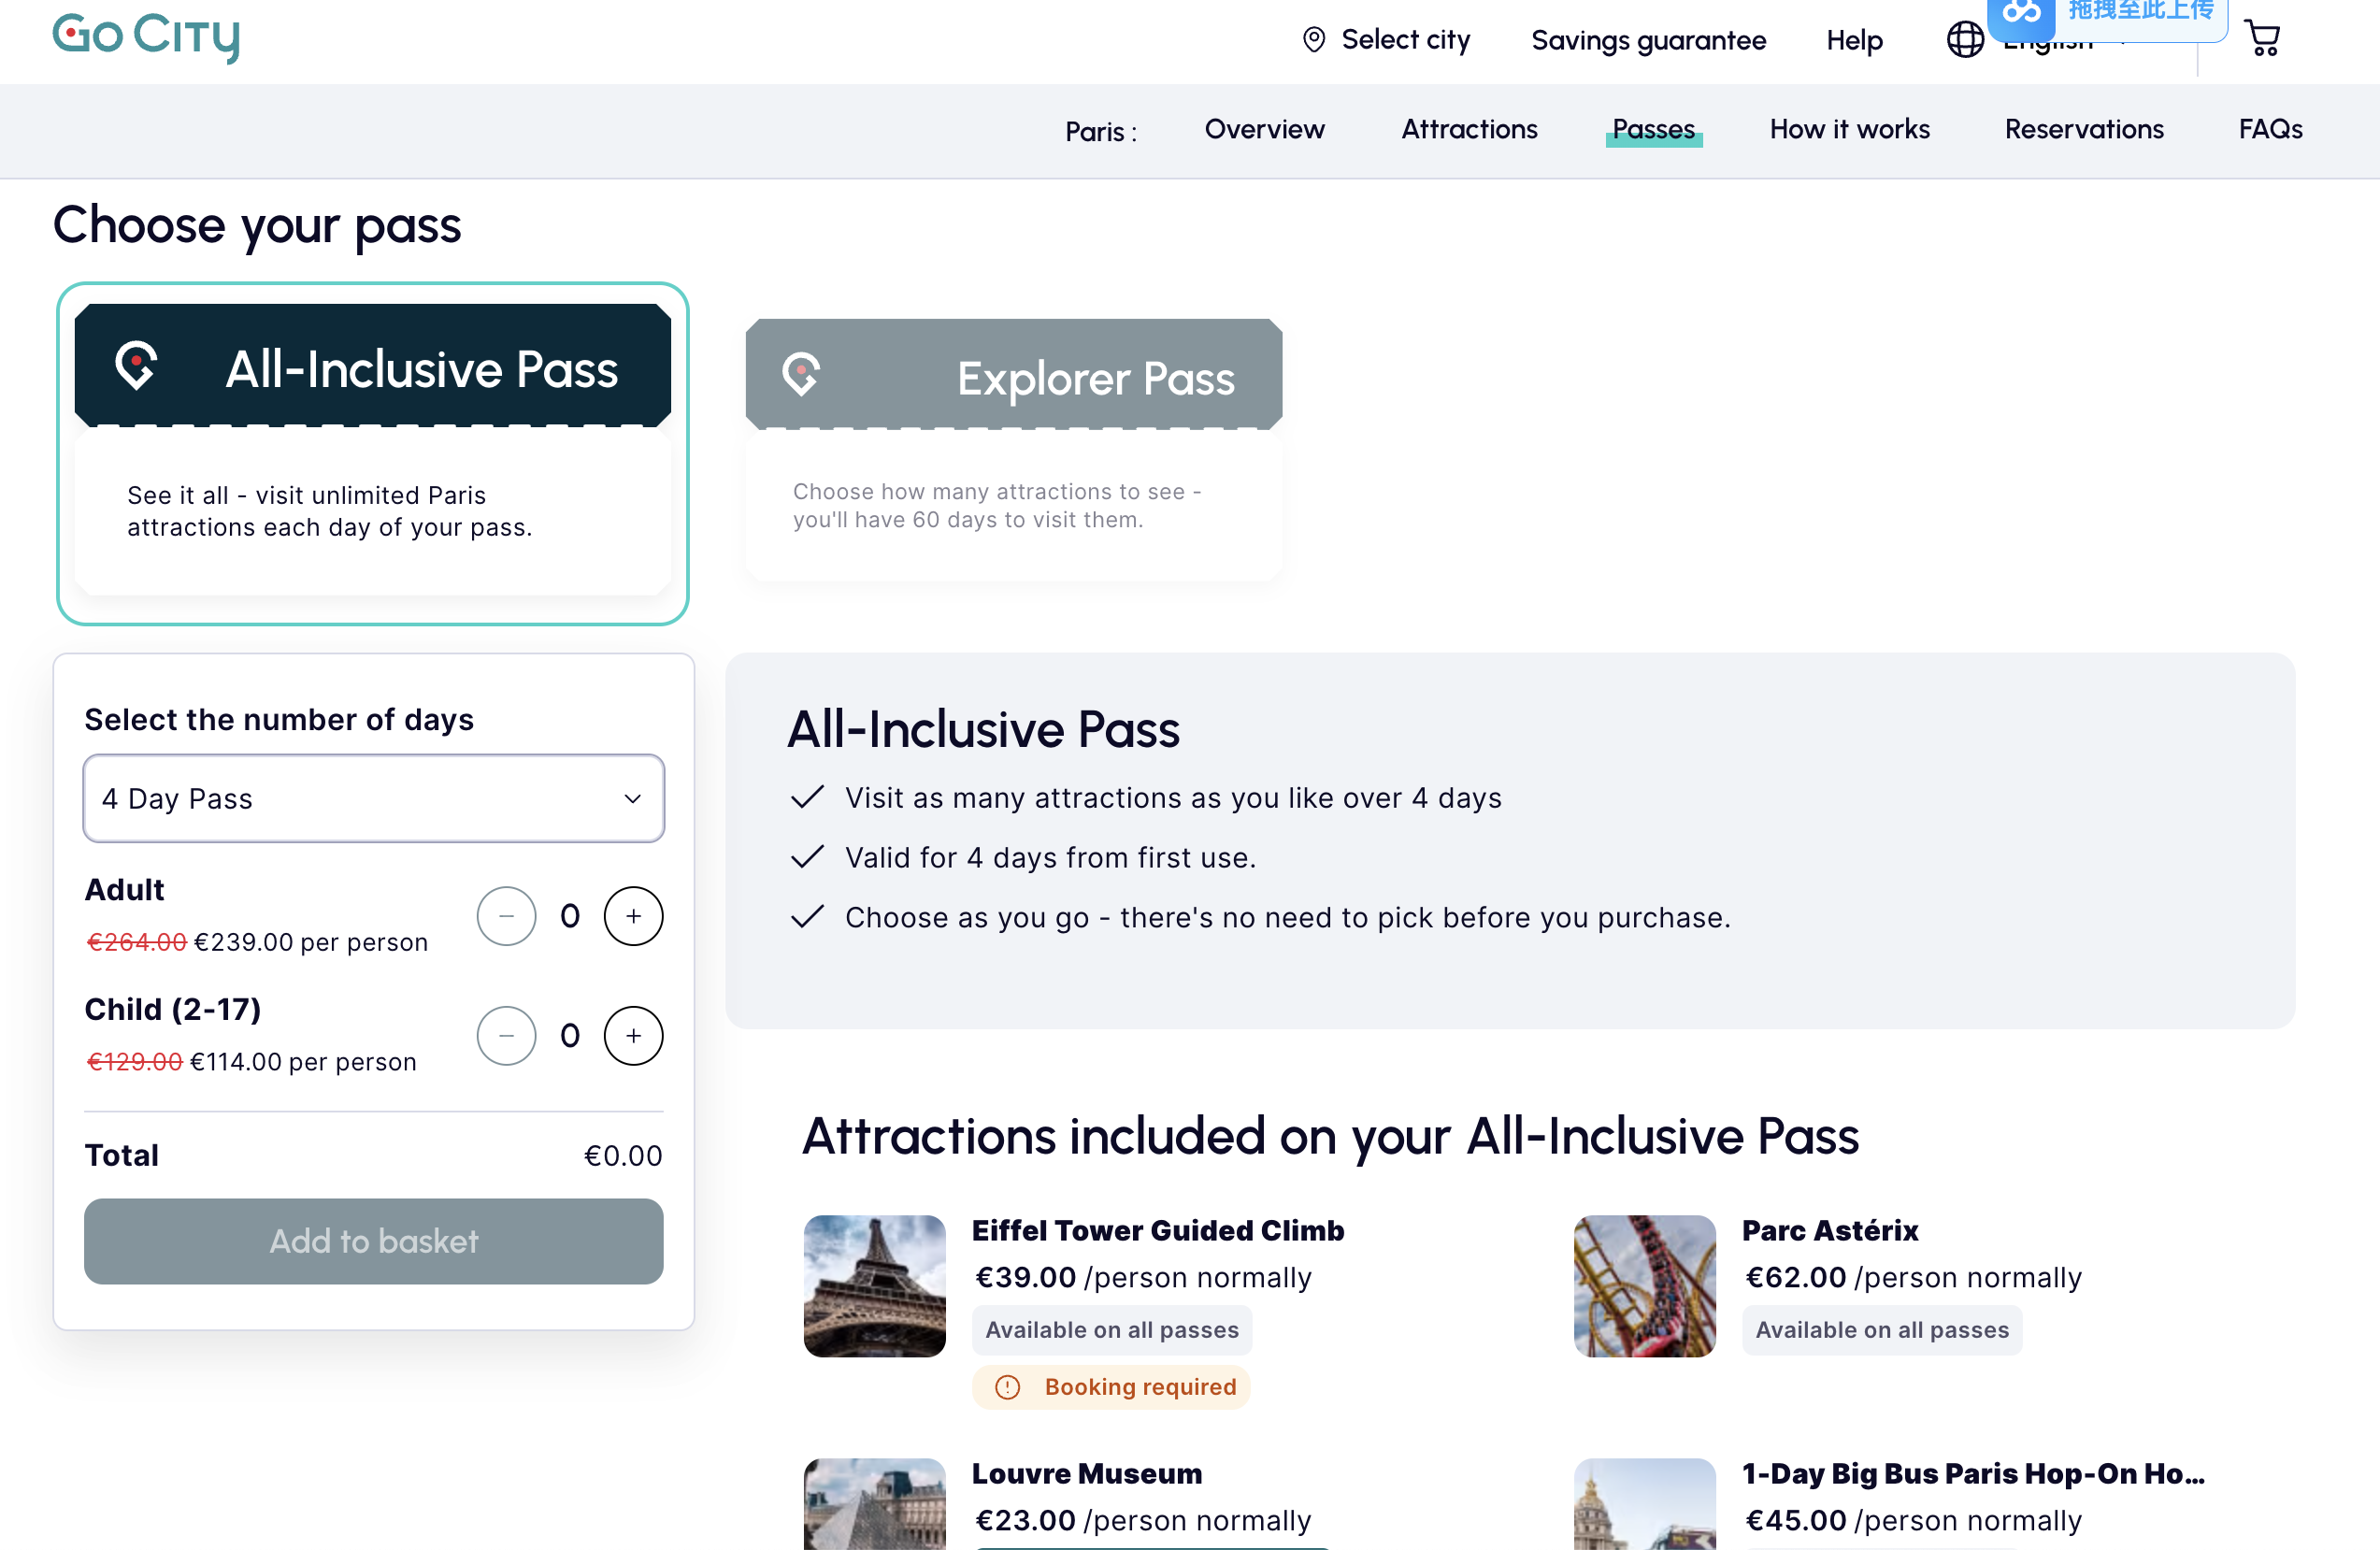Open the FAQs tab
The height and width of the screenshot is (1550, 2380).
pyautogui.click(x=2269, y=130)
